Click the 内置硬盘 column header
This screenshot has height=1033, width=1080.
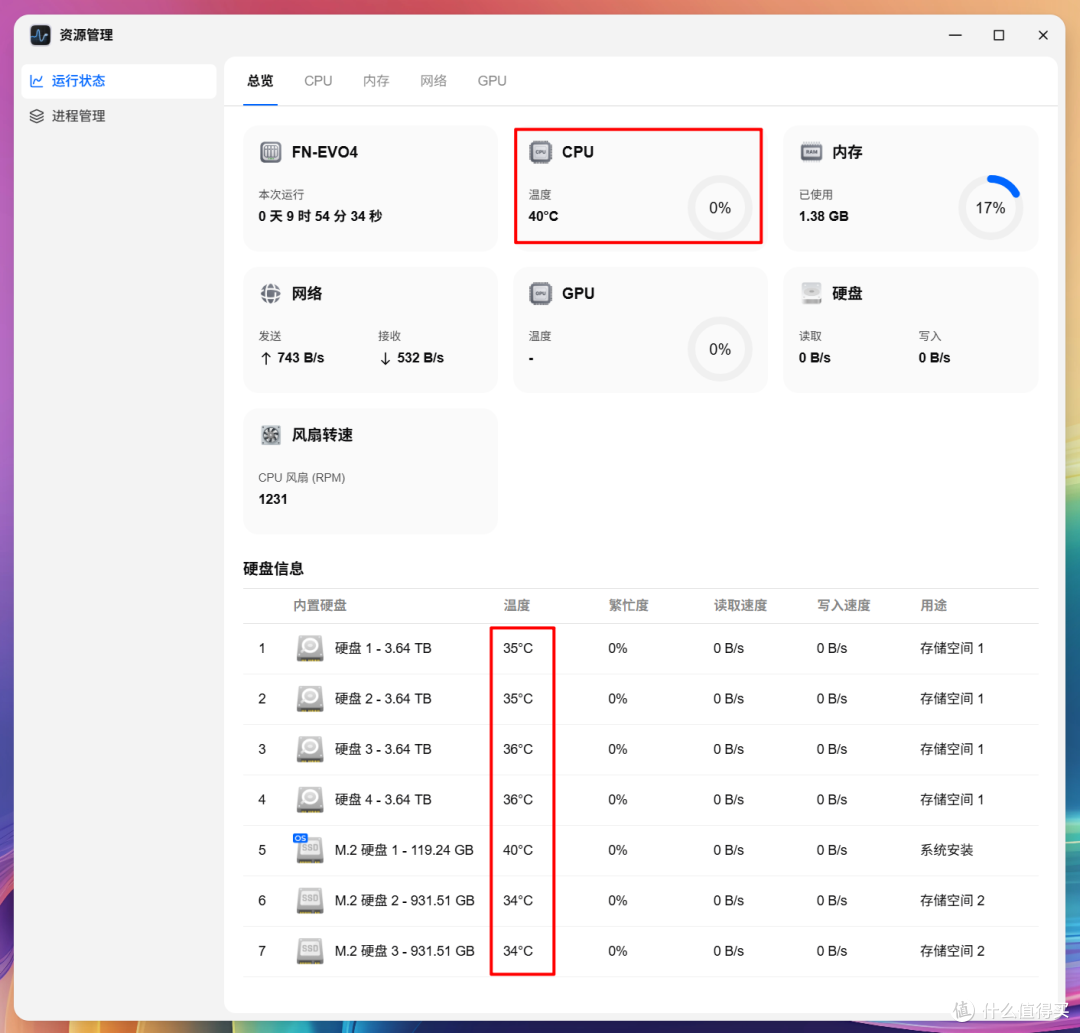[320, 606]
